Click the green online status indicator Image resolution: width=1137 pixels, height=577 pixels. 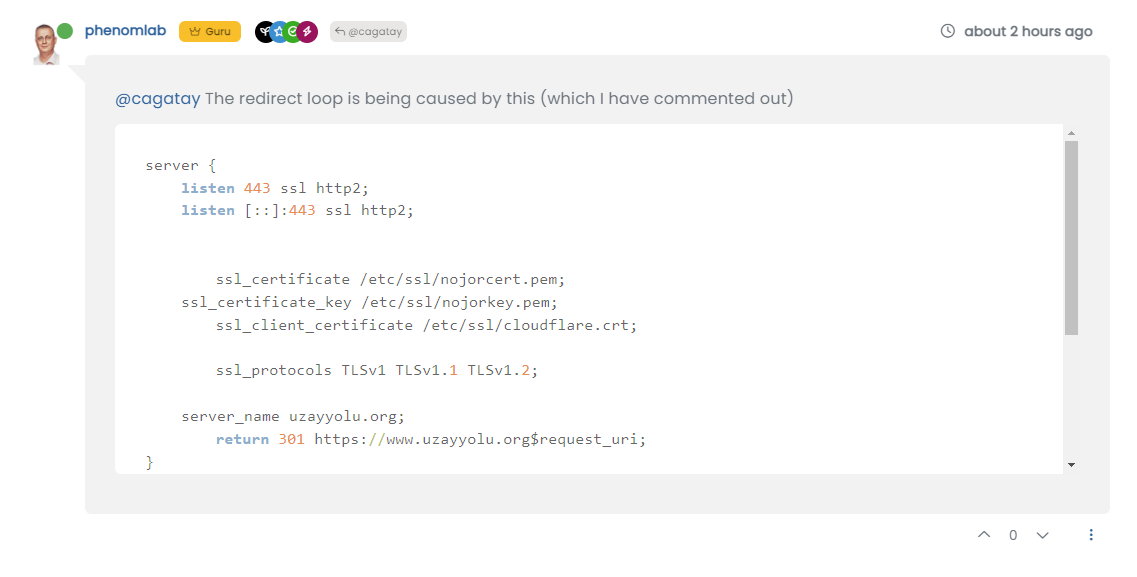point(65,31)
